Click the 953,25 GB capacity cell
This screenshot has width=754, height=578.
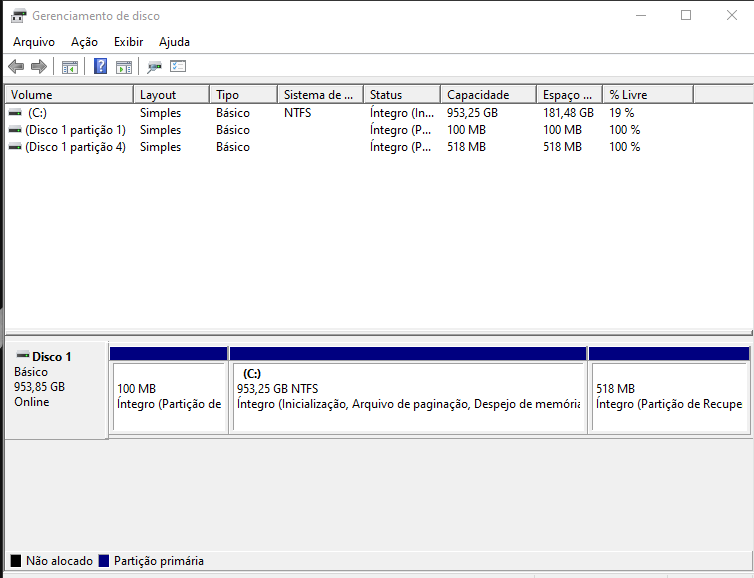pos(472,113)
